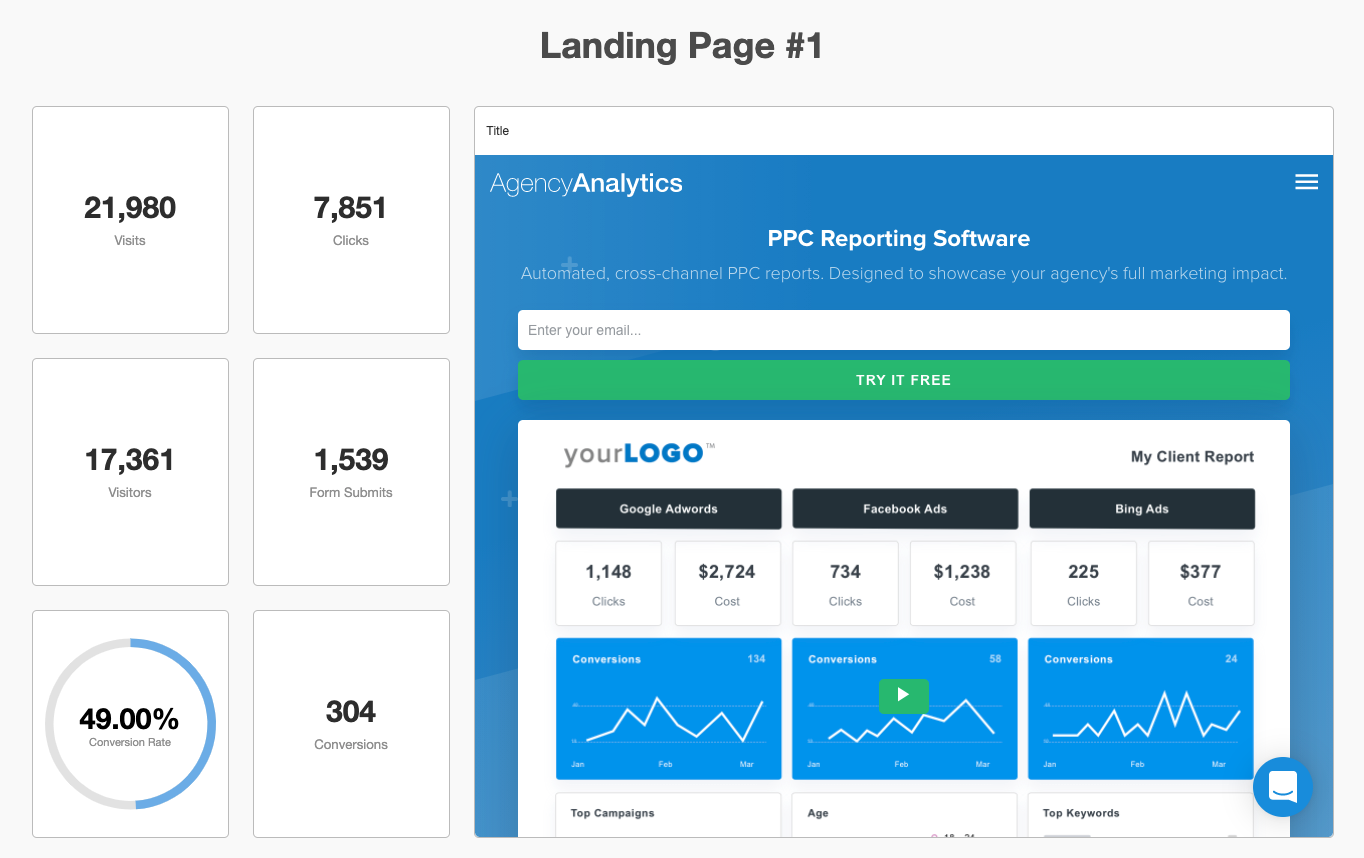The height and width of the screenshot is (858, 1364).
Task: Open the 1,539 Form Submits card
Action: [351, 472]
